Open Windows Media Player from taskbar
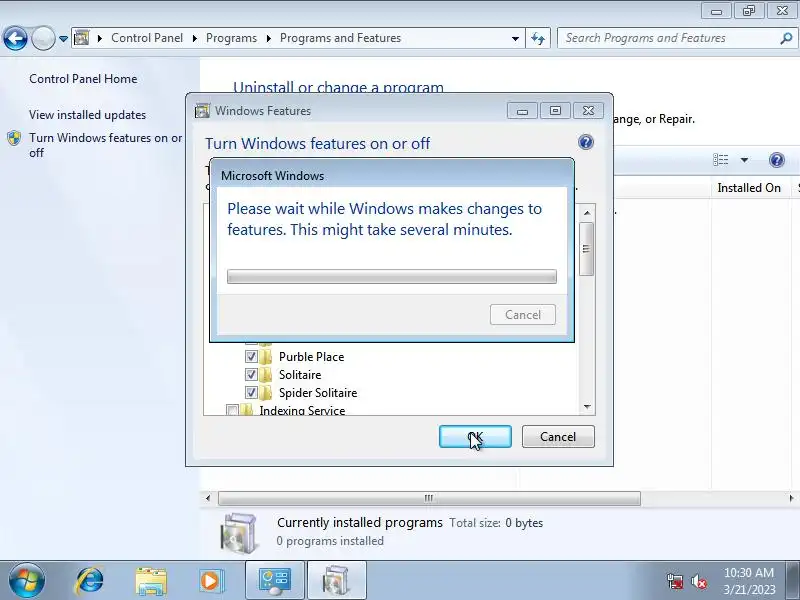Viewport: 800px width, 600px height. coord(211,581)
